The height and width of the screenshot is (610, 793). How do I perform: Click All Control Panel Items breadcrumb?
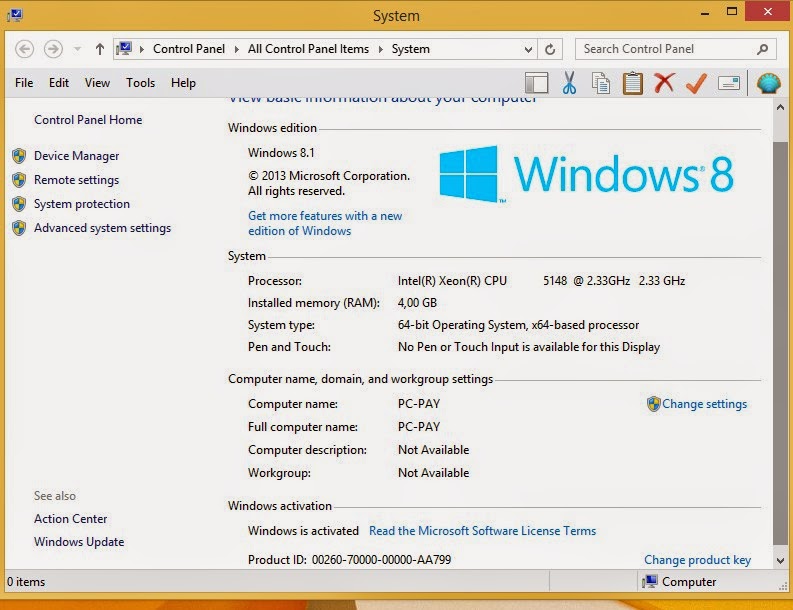point(308,49)
